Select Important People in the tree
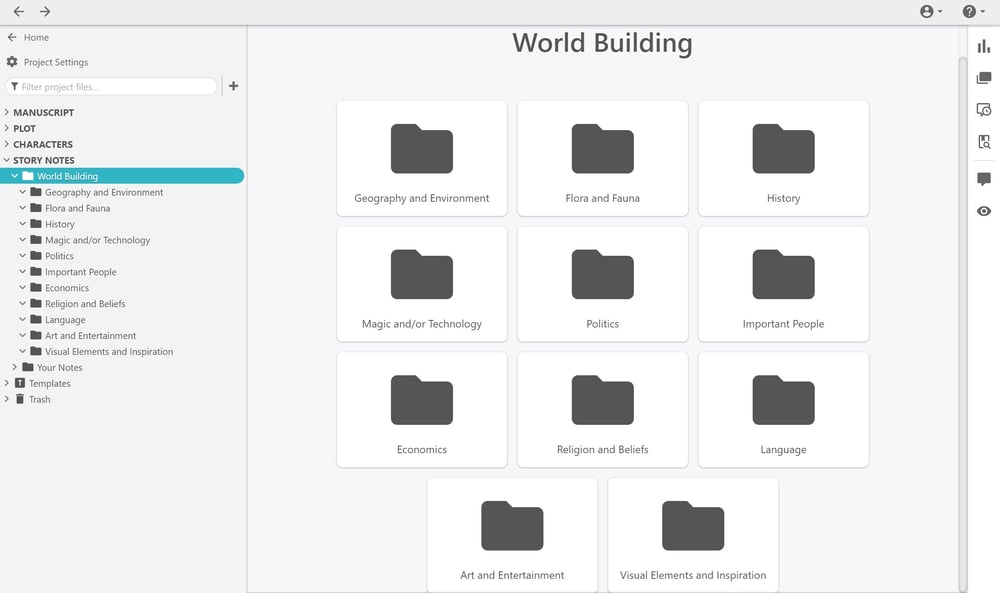This screenshot has width=1000, height=593. pos(80,272)
